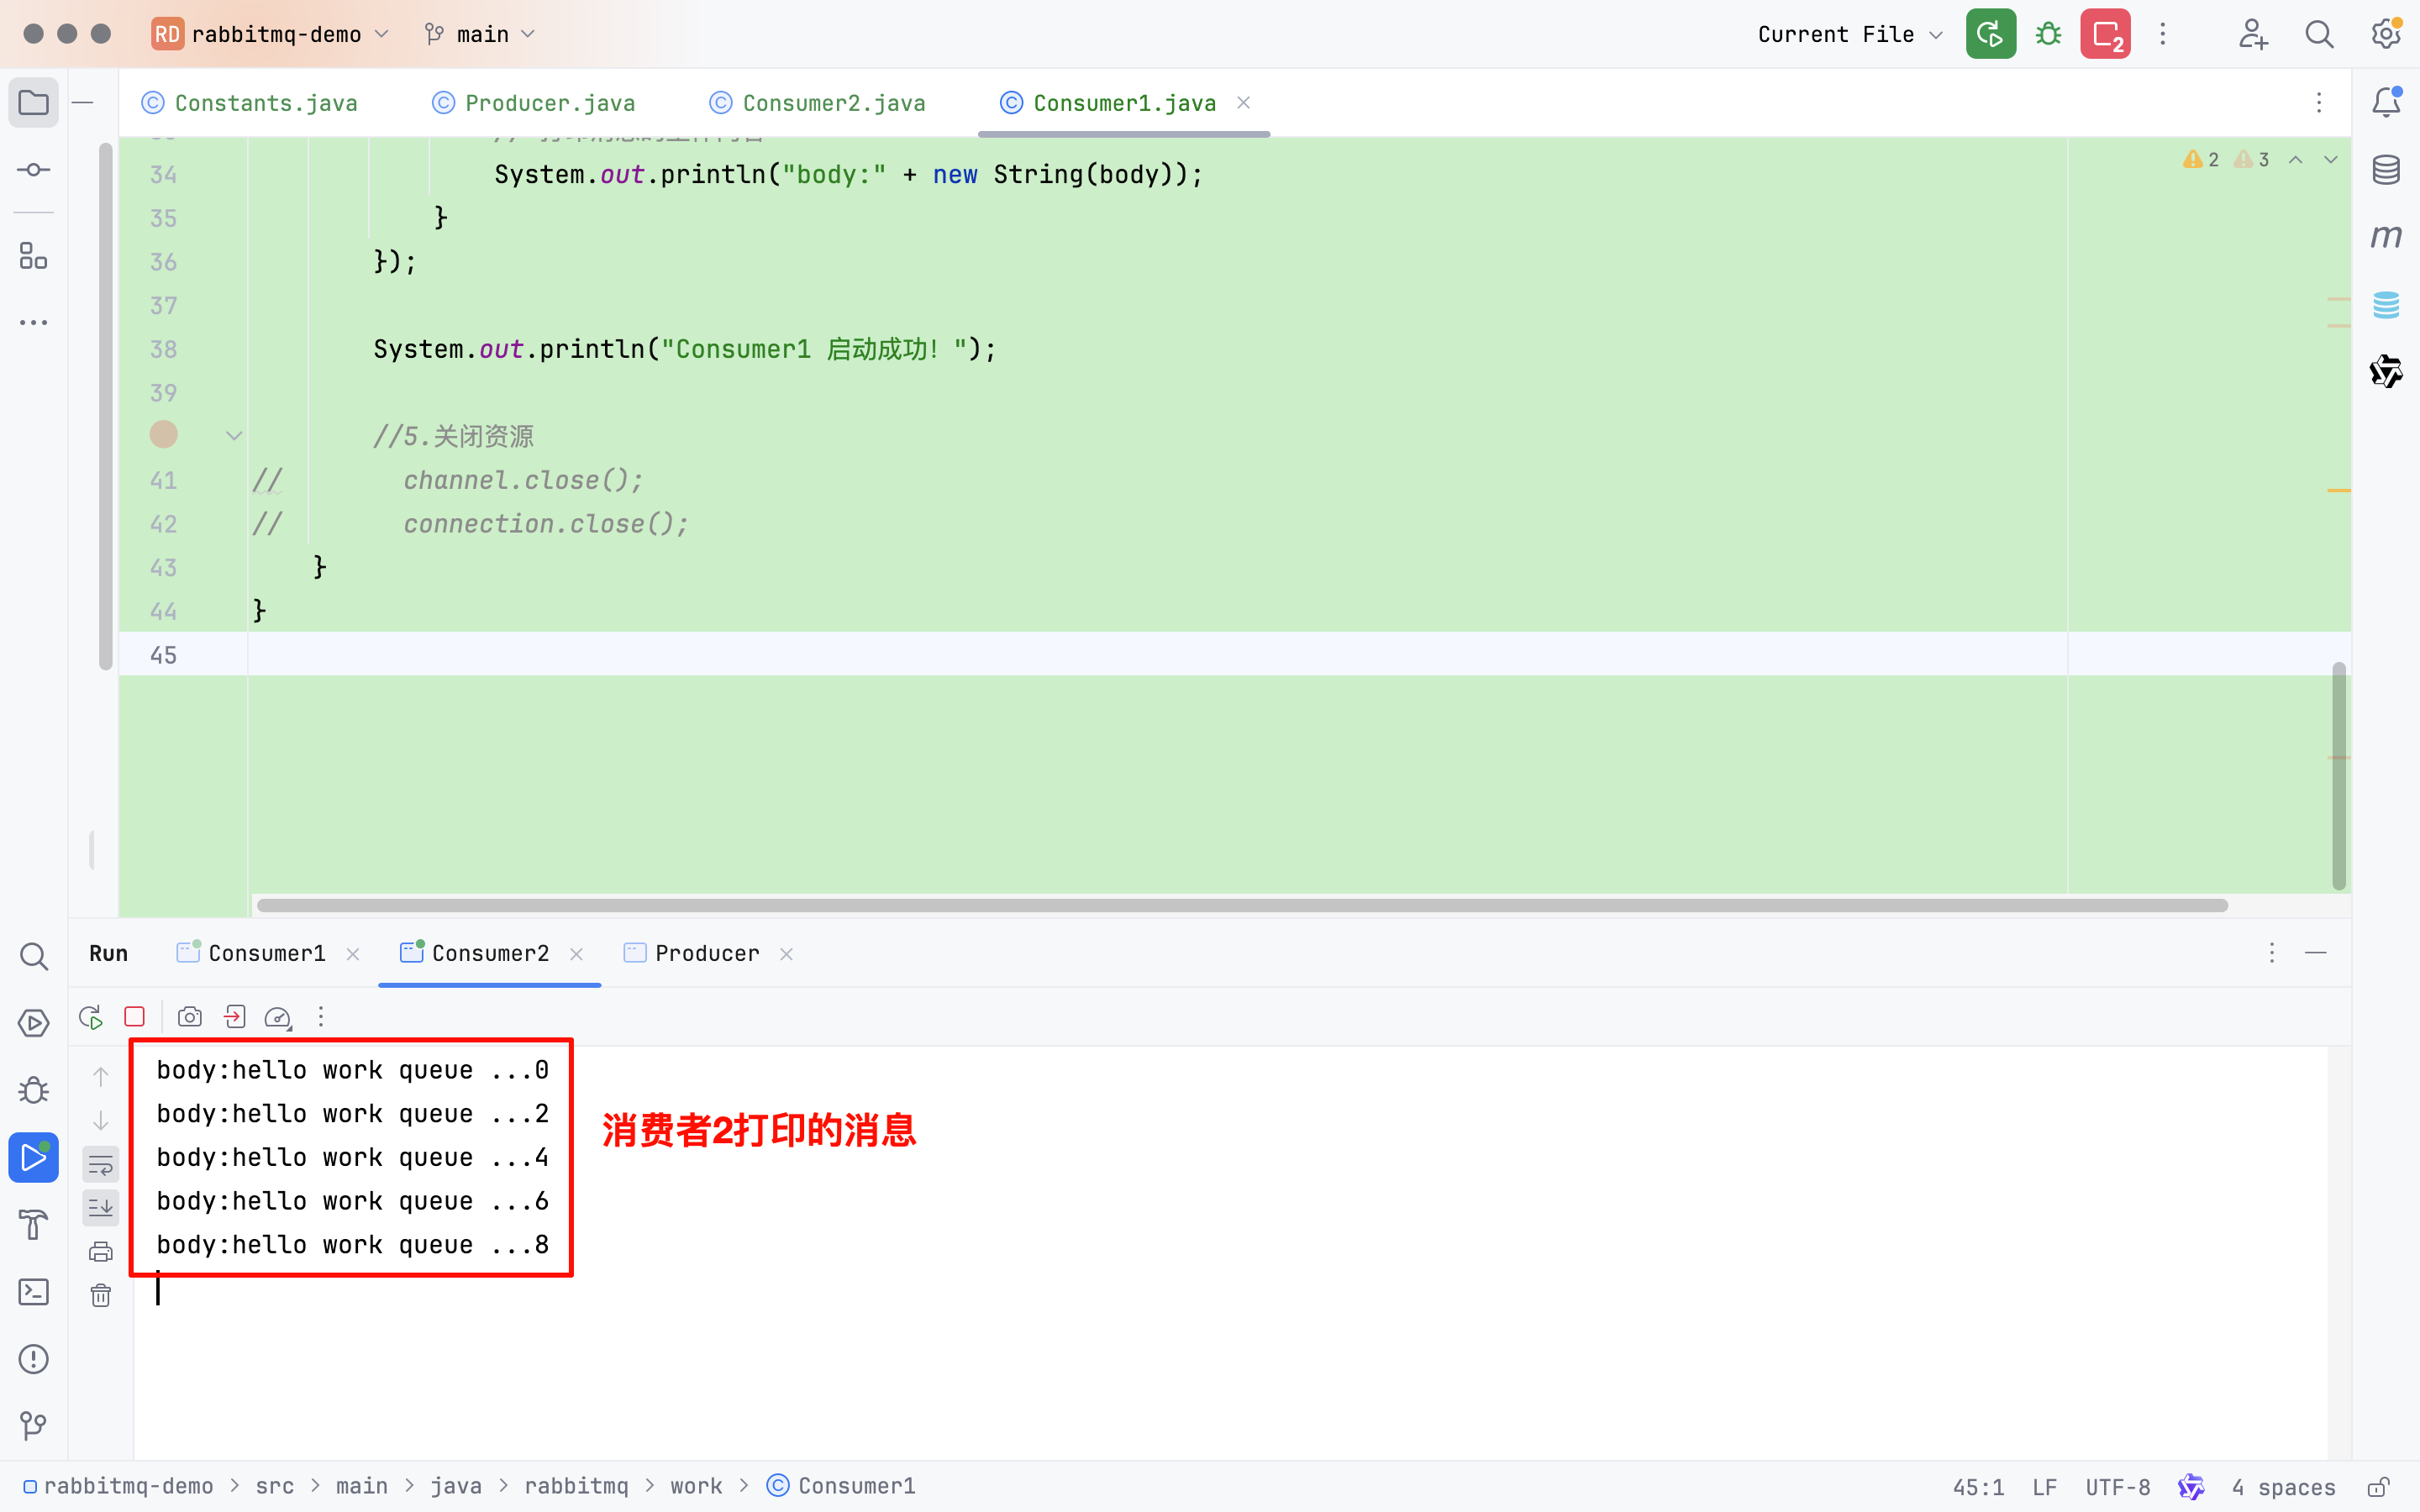This screenshot has height=1512, width=2420.
Task: Open the Current File run configuration dropdown
Action: coord(1849,34)
